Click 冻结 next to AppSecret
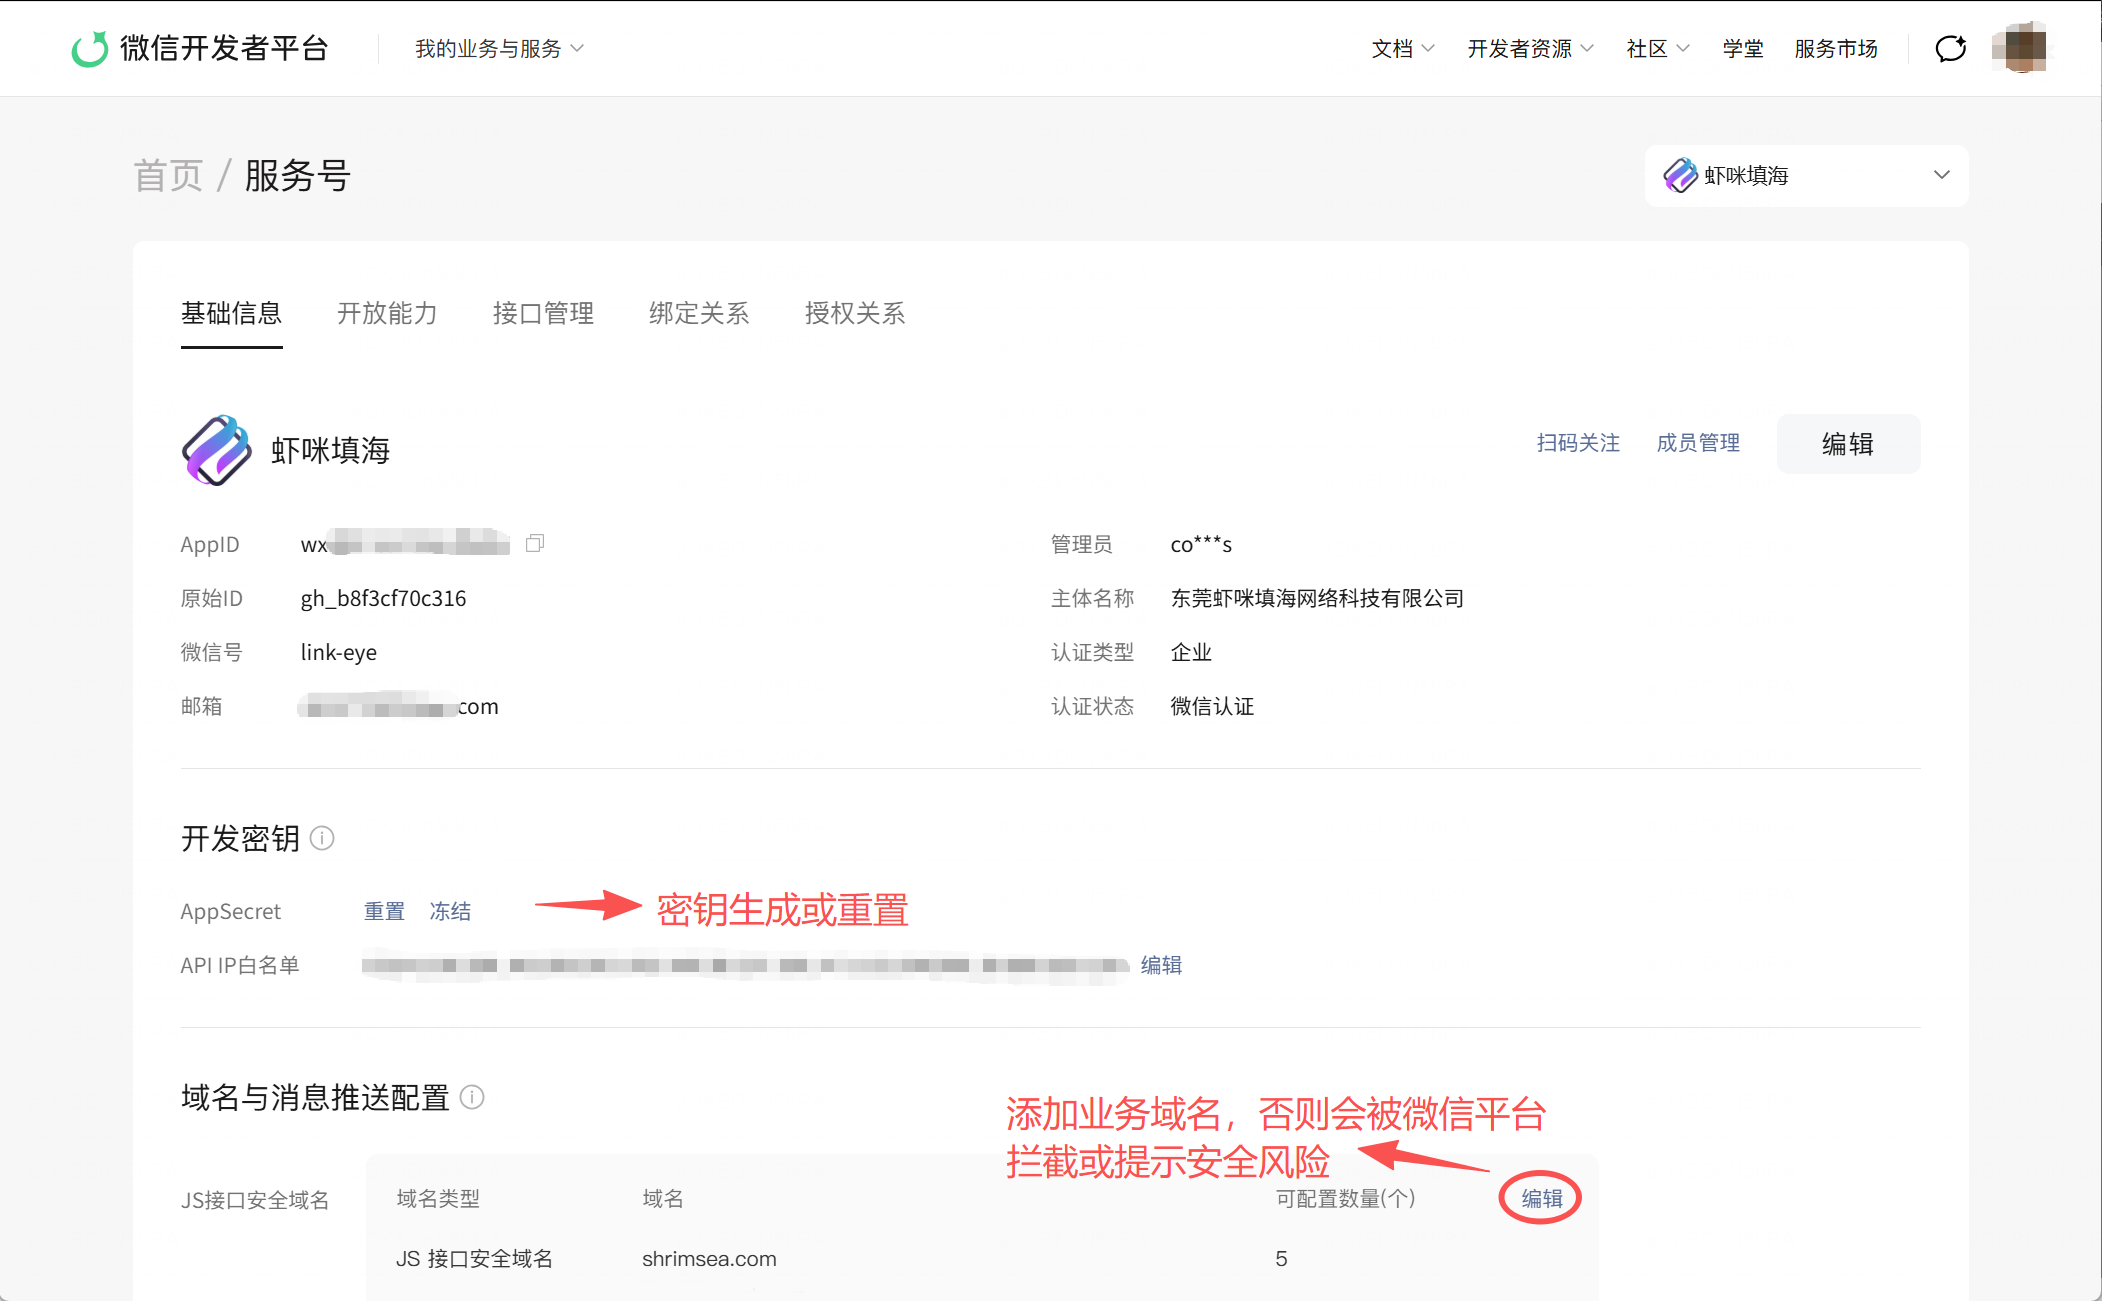This screenshot has width=2102, height=1301. pyautogui.click(x=450, y=911)
